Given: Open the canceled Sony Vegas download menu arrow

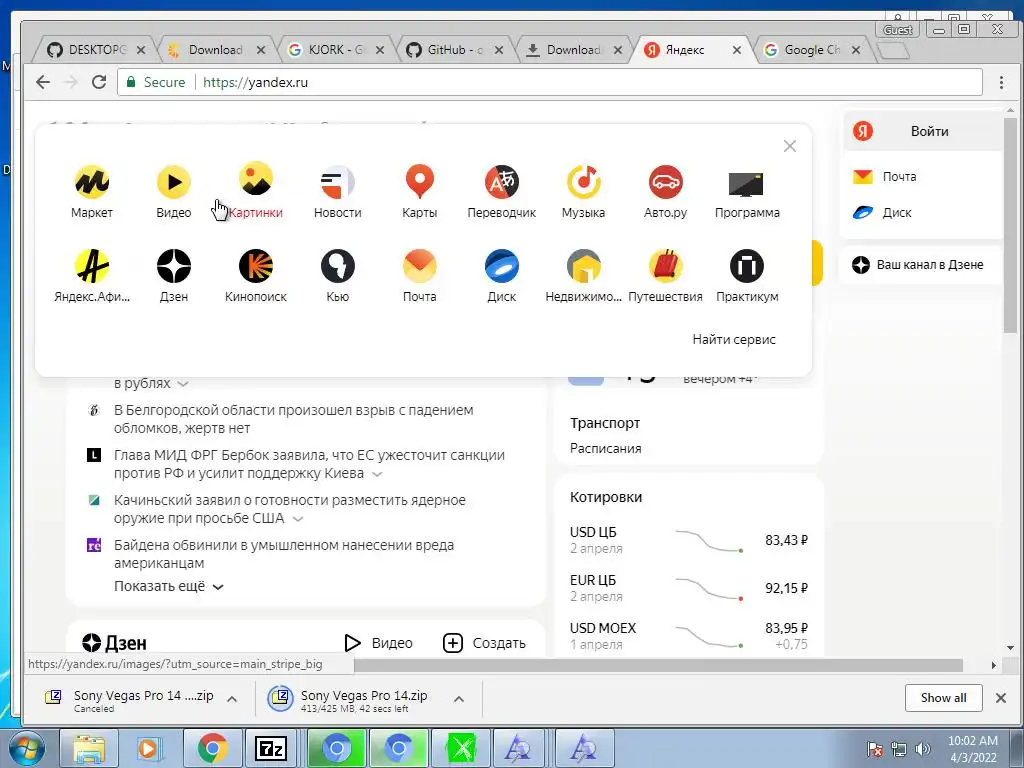Looking at the screenshot, I should pyautogui.click(x=232, y=699).
